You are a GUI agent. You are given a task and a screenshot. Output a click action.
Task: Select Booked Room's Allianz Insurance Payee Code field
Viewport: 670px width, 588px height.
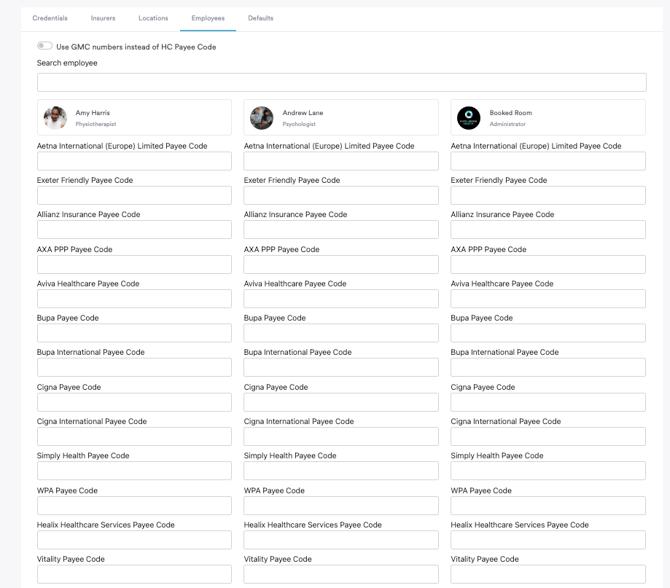click(548, 230)
